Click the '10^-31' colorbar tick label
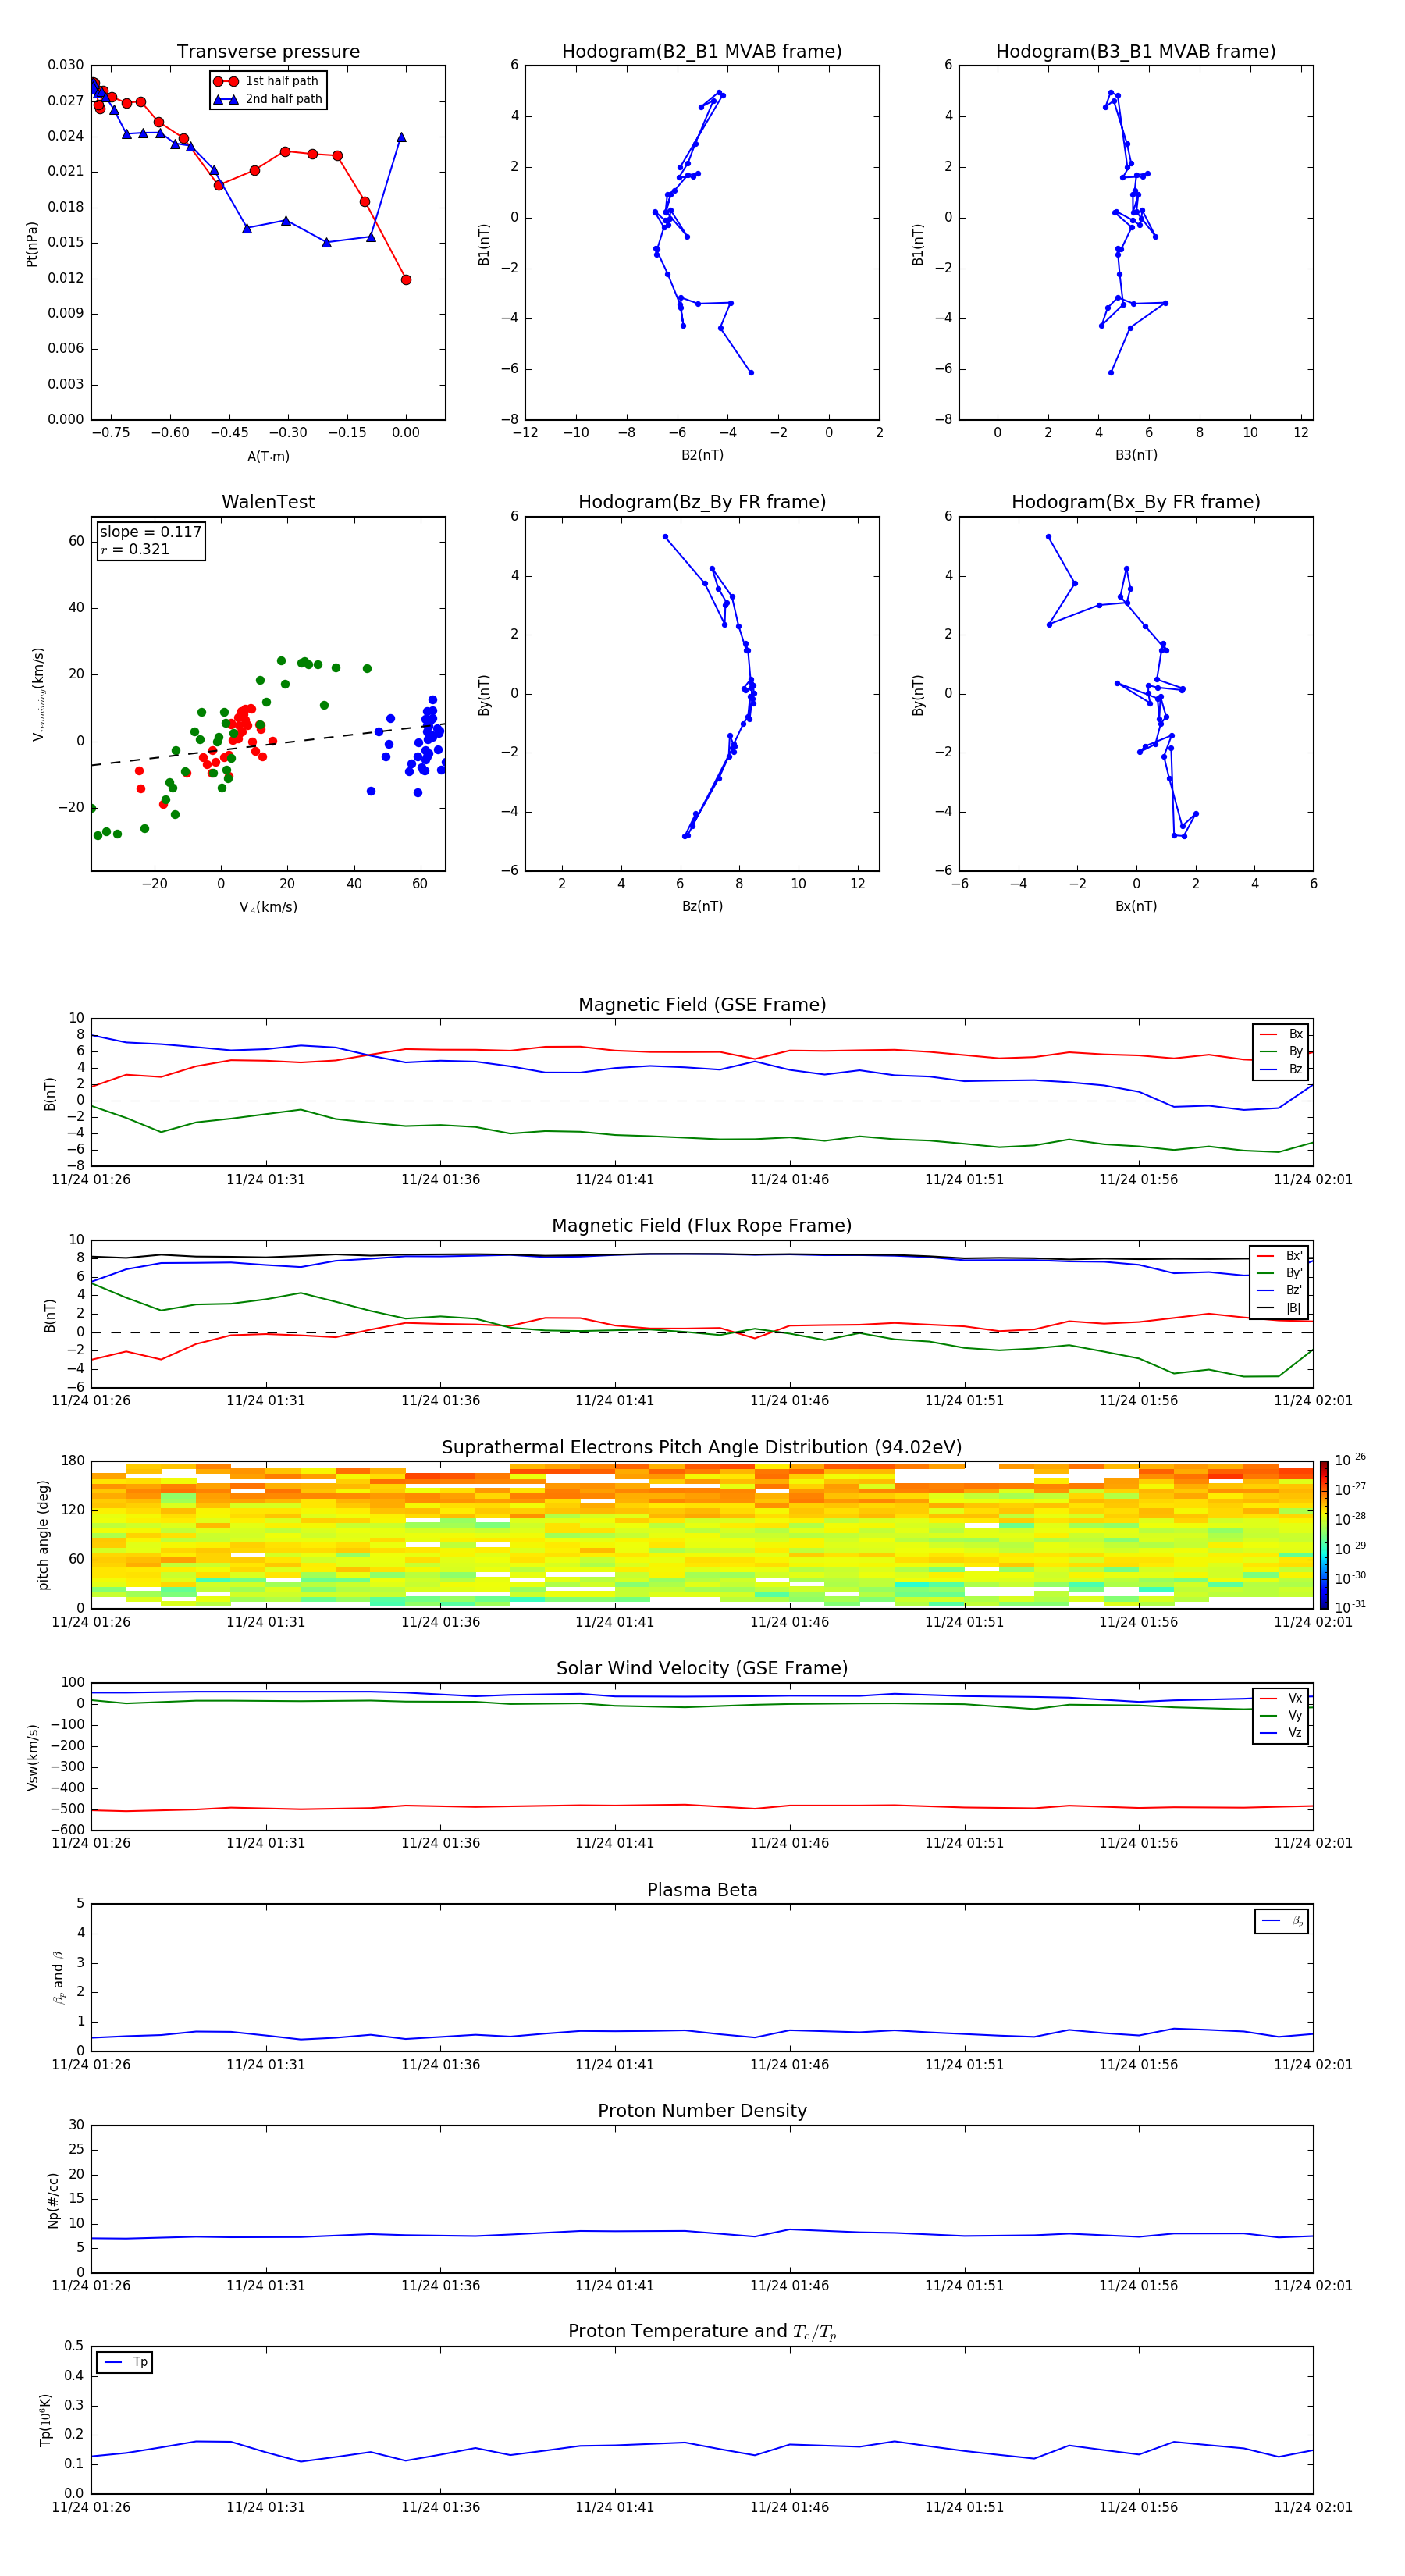This screenshot has height=2576, width=1405. point(1350,1607)
